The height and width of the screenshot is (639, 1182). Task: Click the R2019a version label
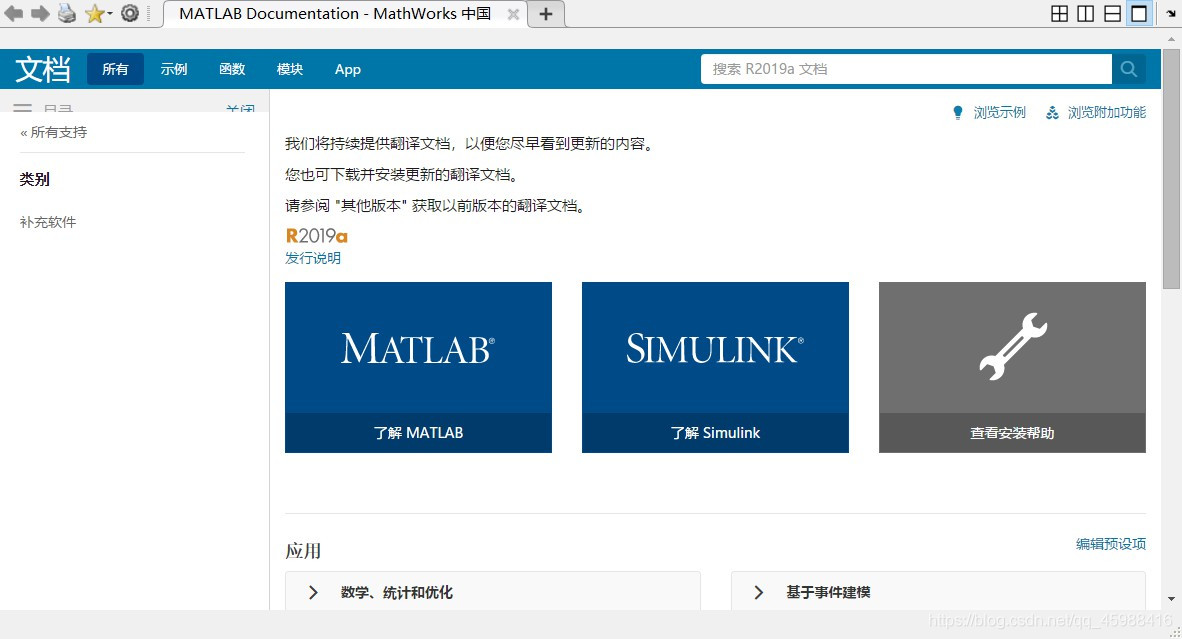317,236
